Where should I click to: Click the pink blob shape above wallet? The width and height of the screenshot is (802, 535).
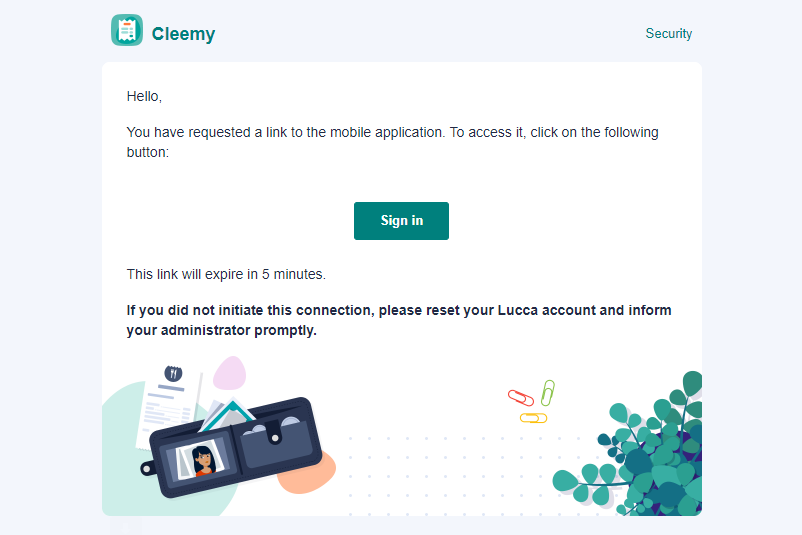point(230,373)
